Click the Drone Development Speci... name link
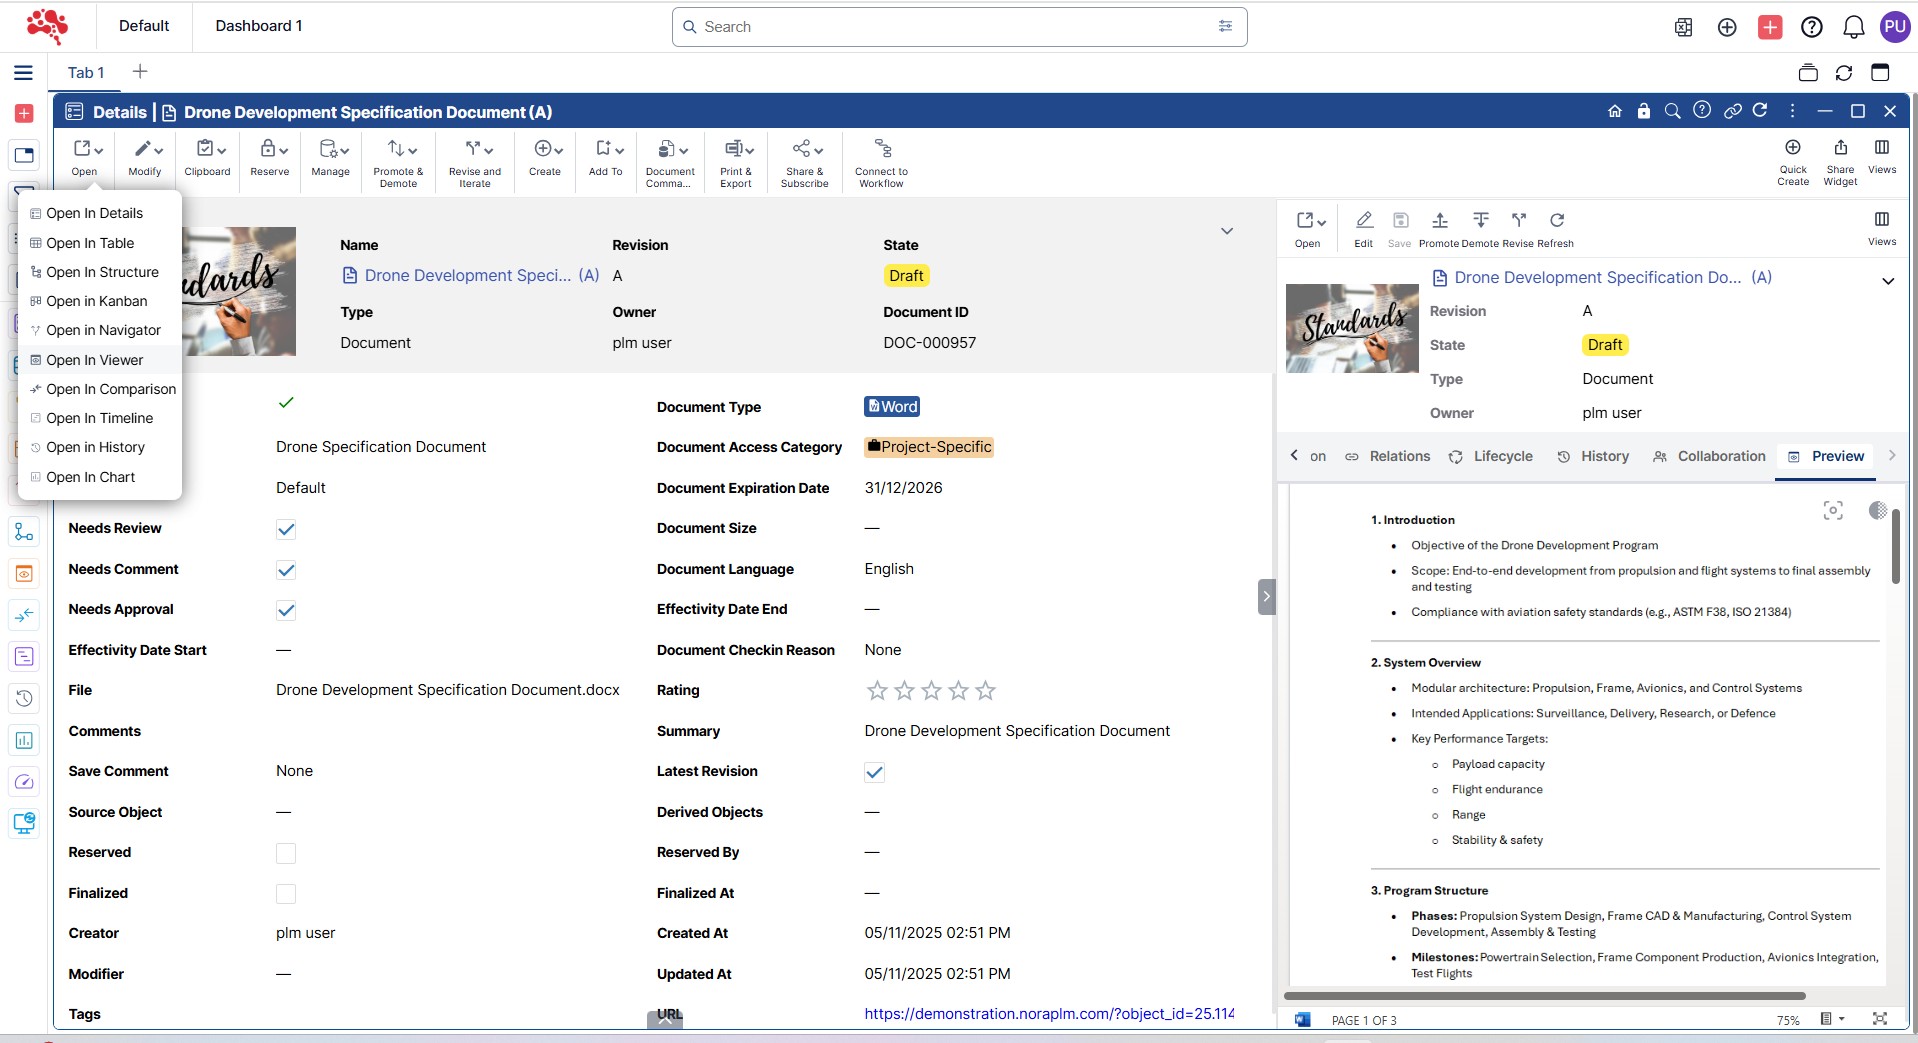The width and height of the screenshot is (1918, 1043). 467,276
